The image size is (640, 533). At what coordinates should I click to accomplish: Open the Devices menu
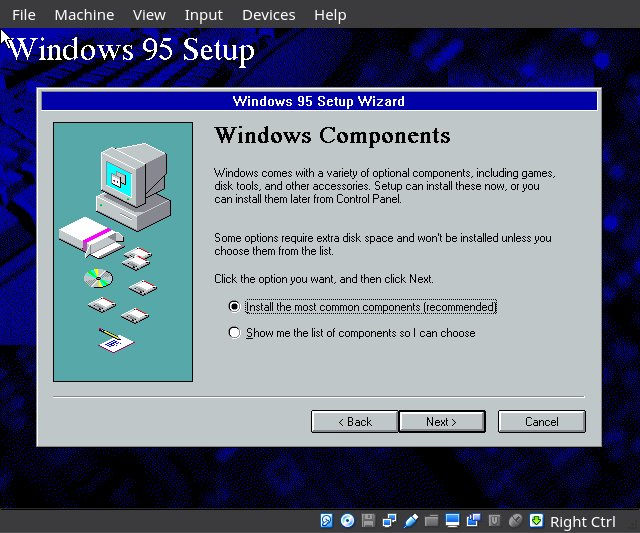coord(269,15)
